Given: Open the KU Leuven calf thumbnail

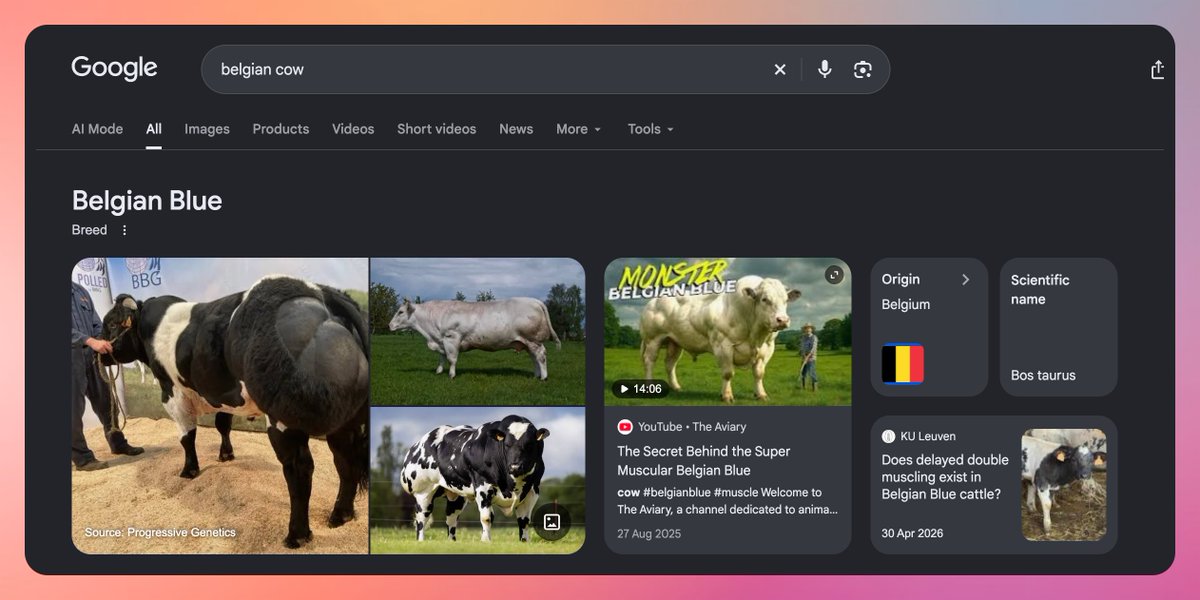Looking at the screenshot, I should (1064, 485).
